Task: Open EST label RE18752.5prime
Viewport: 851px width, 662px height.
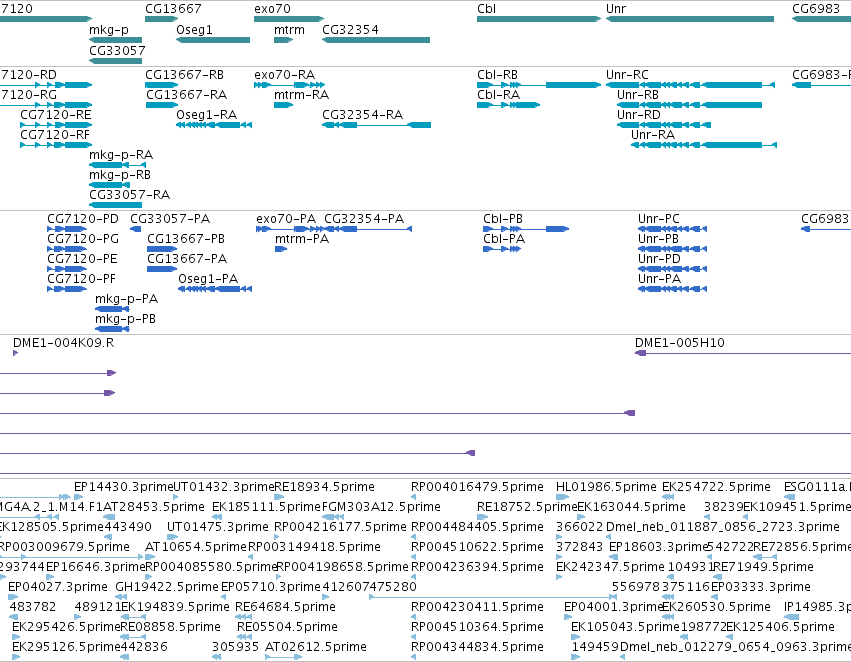Action: point(527,507)
